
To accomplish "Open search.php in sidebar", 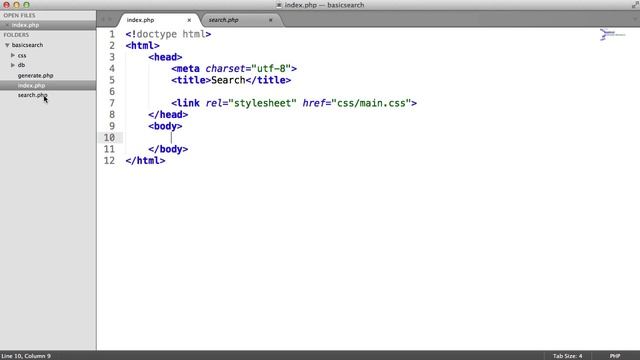I will (33, 95).
